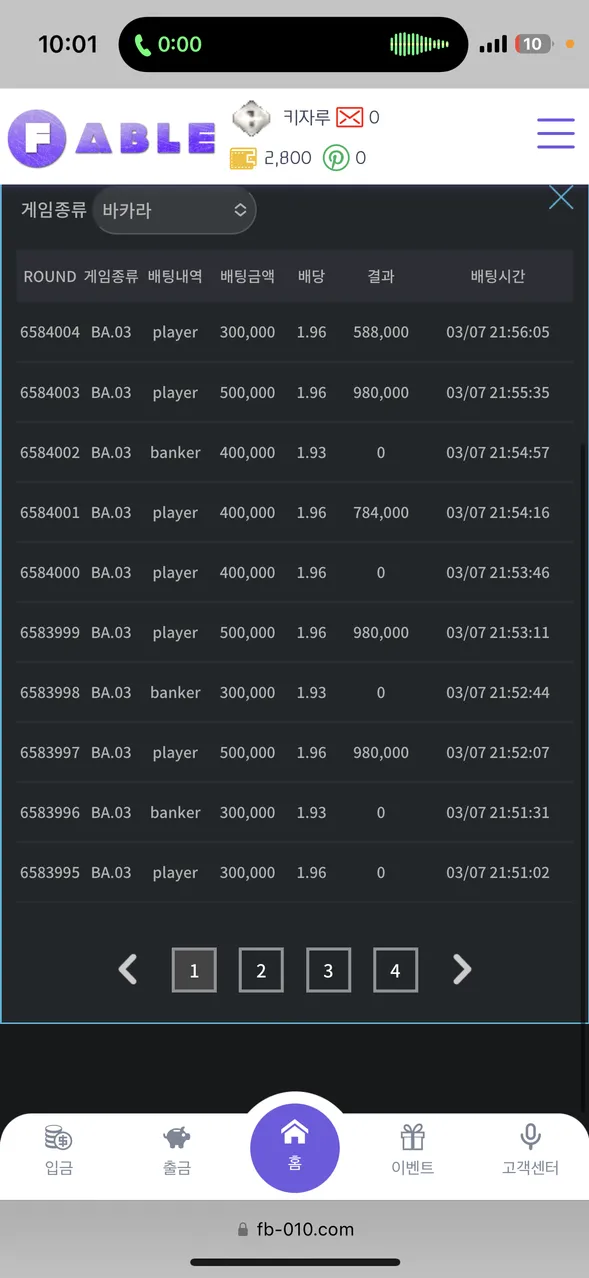The height and width of the screenshot is (1278, 589).
Task: Go to the previous page chevron
Action: [x=128, y=969]
